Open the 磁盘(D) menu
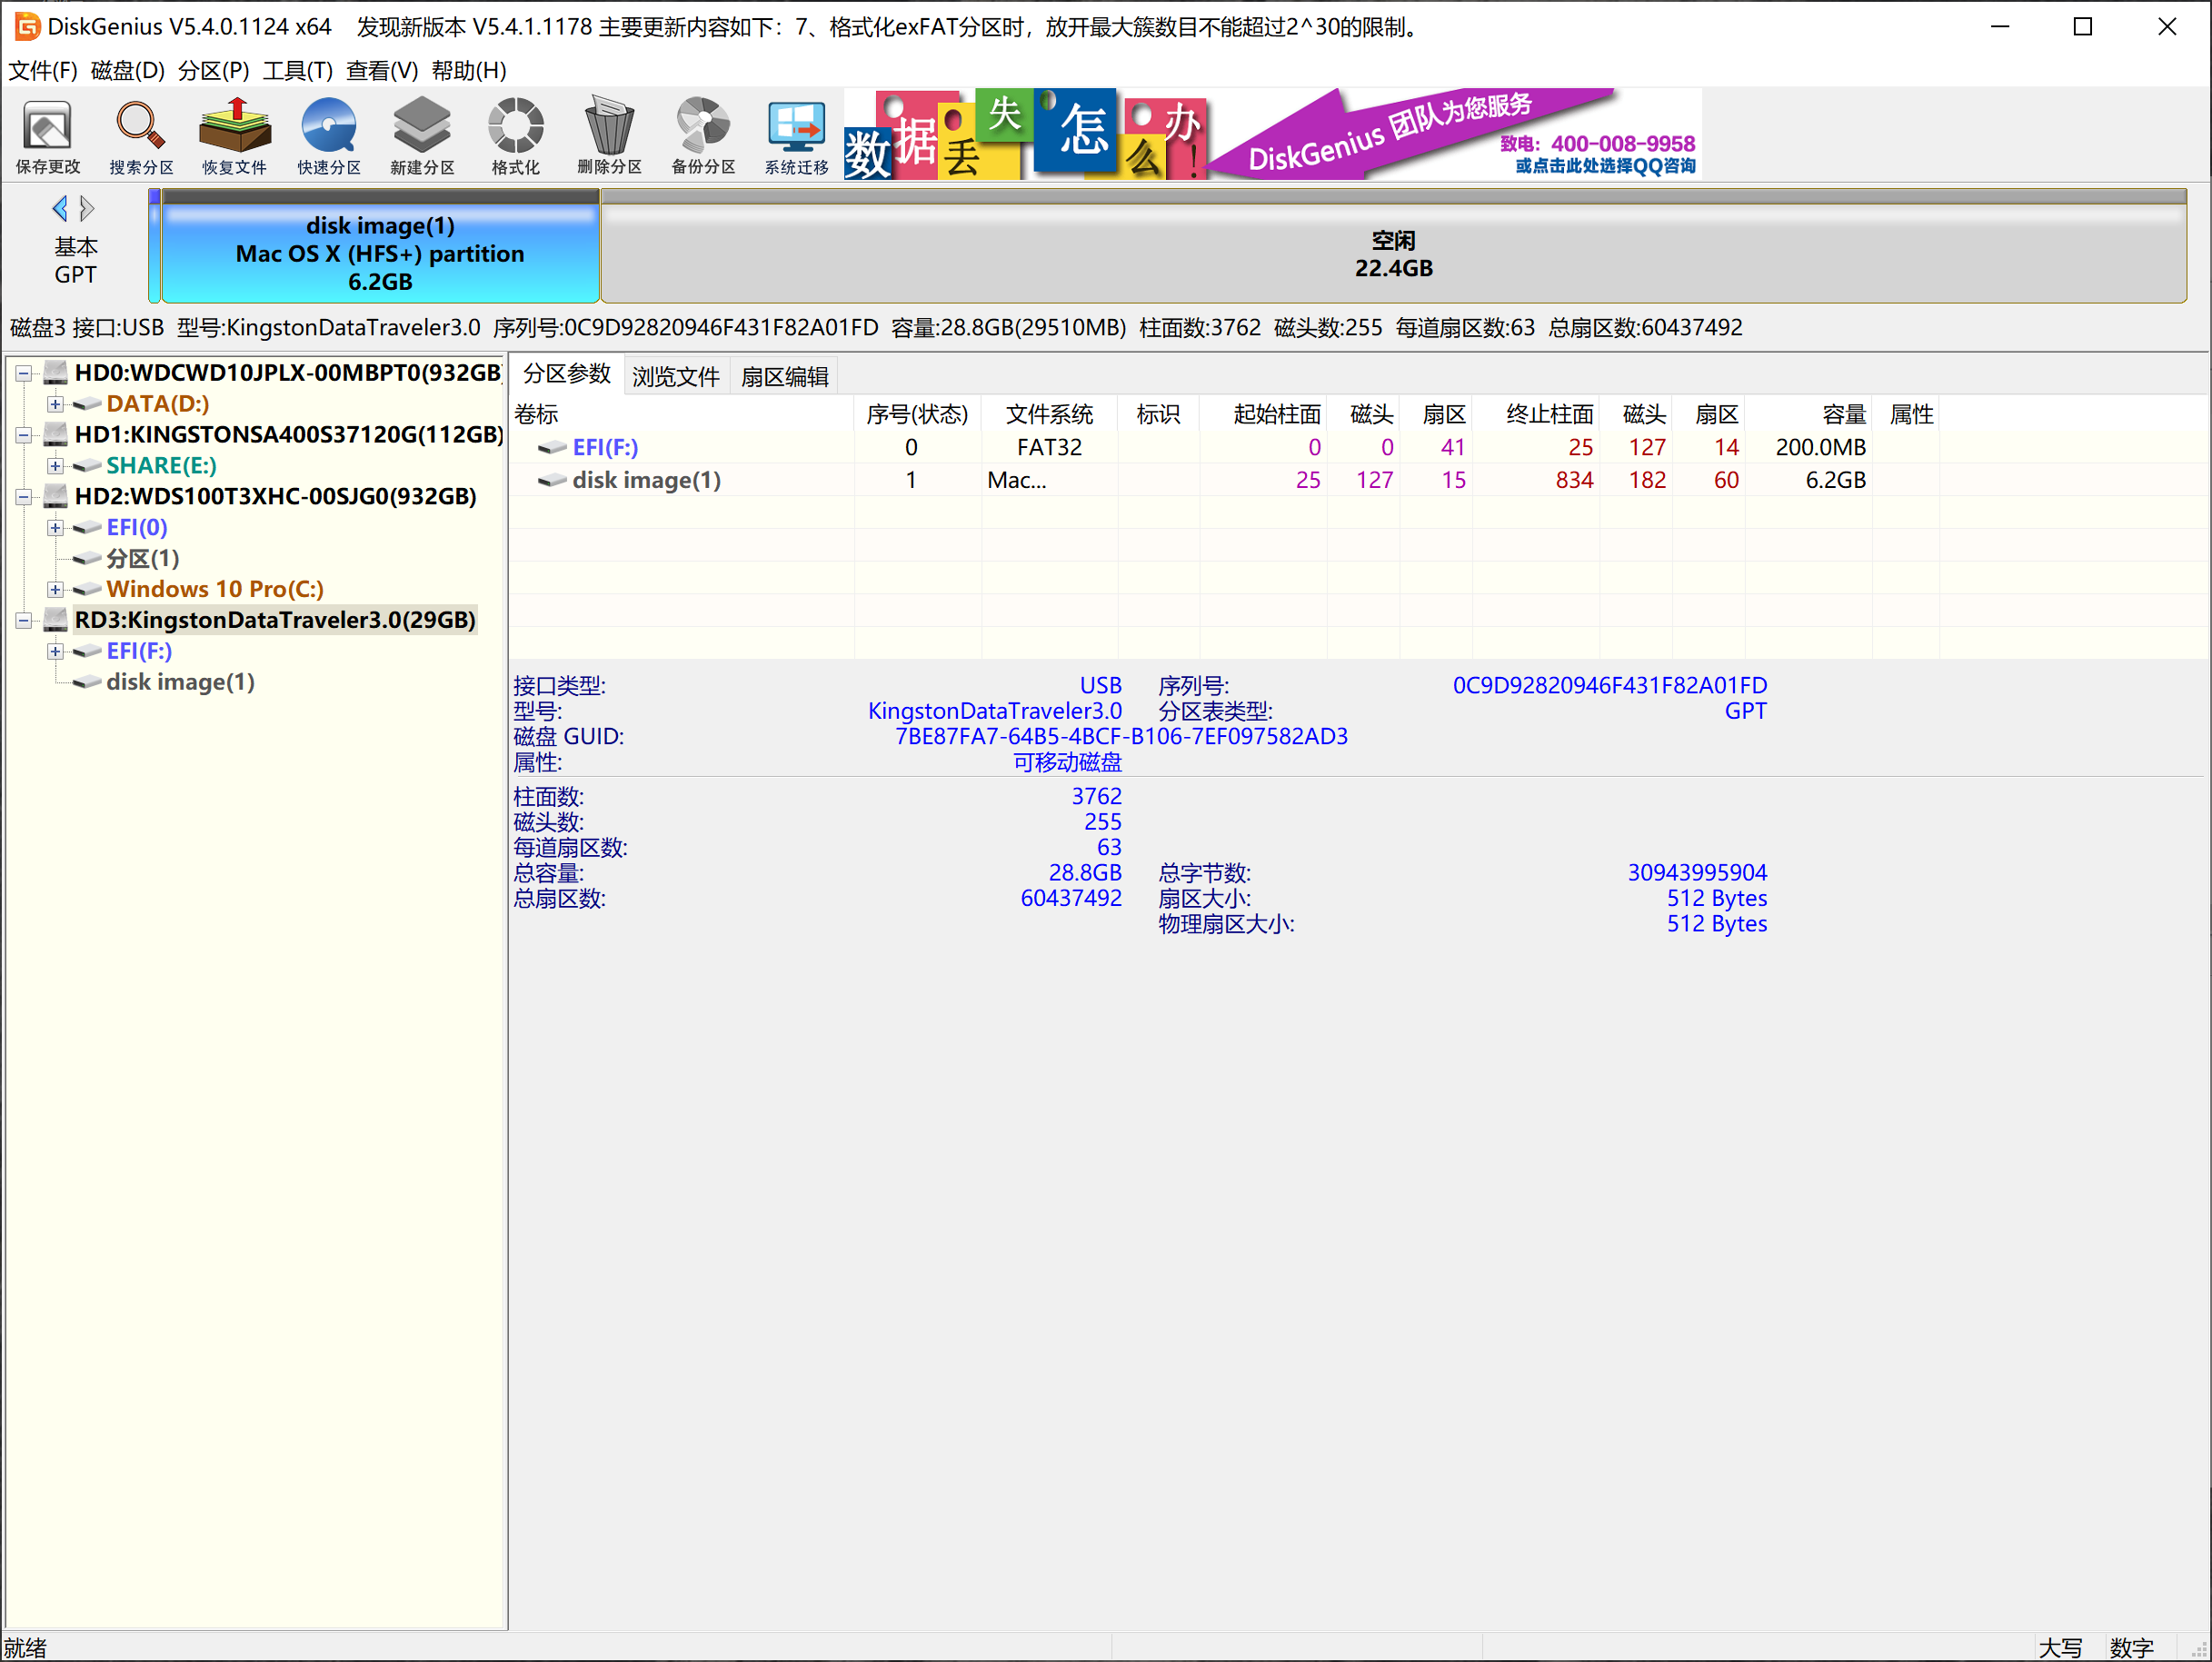The height and width of the screenshot is (1662, 2212). tap(127, 70)
